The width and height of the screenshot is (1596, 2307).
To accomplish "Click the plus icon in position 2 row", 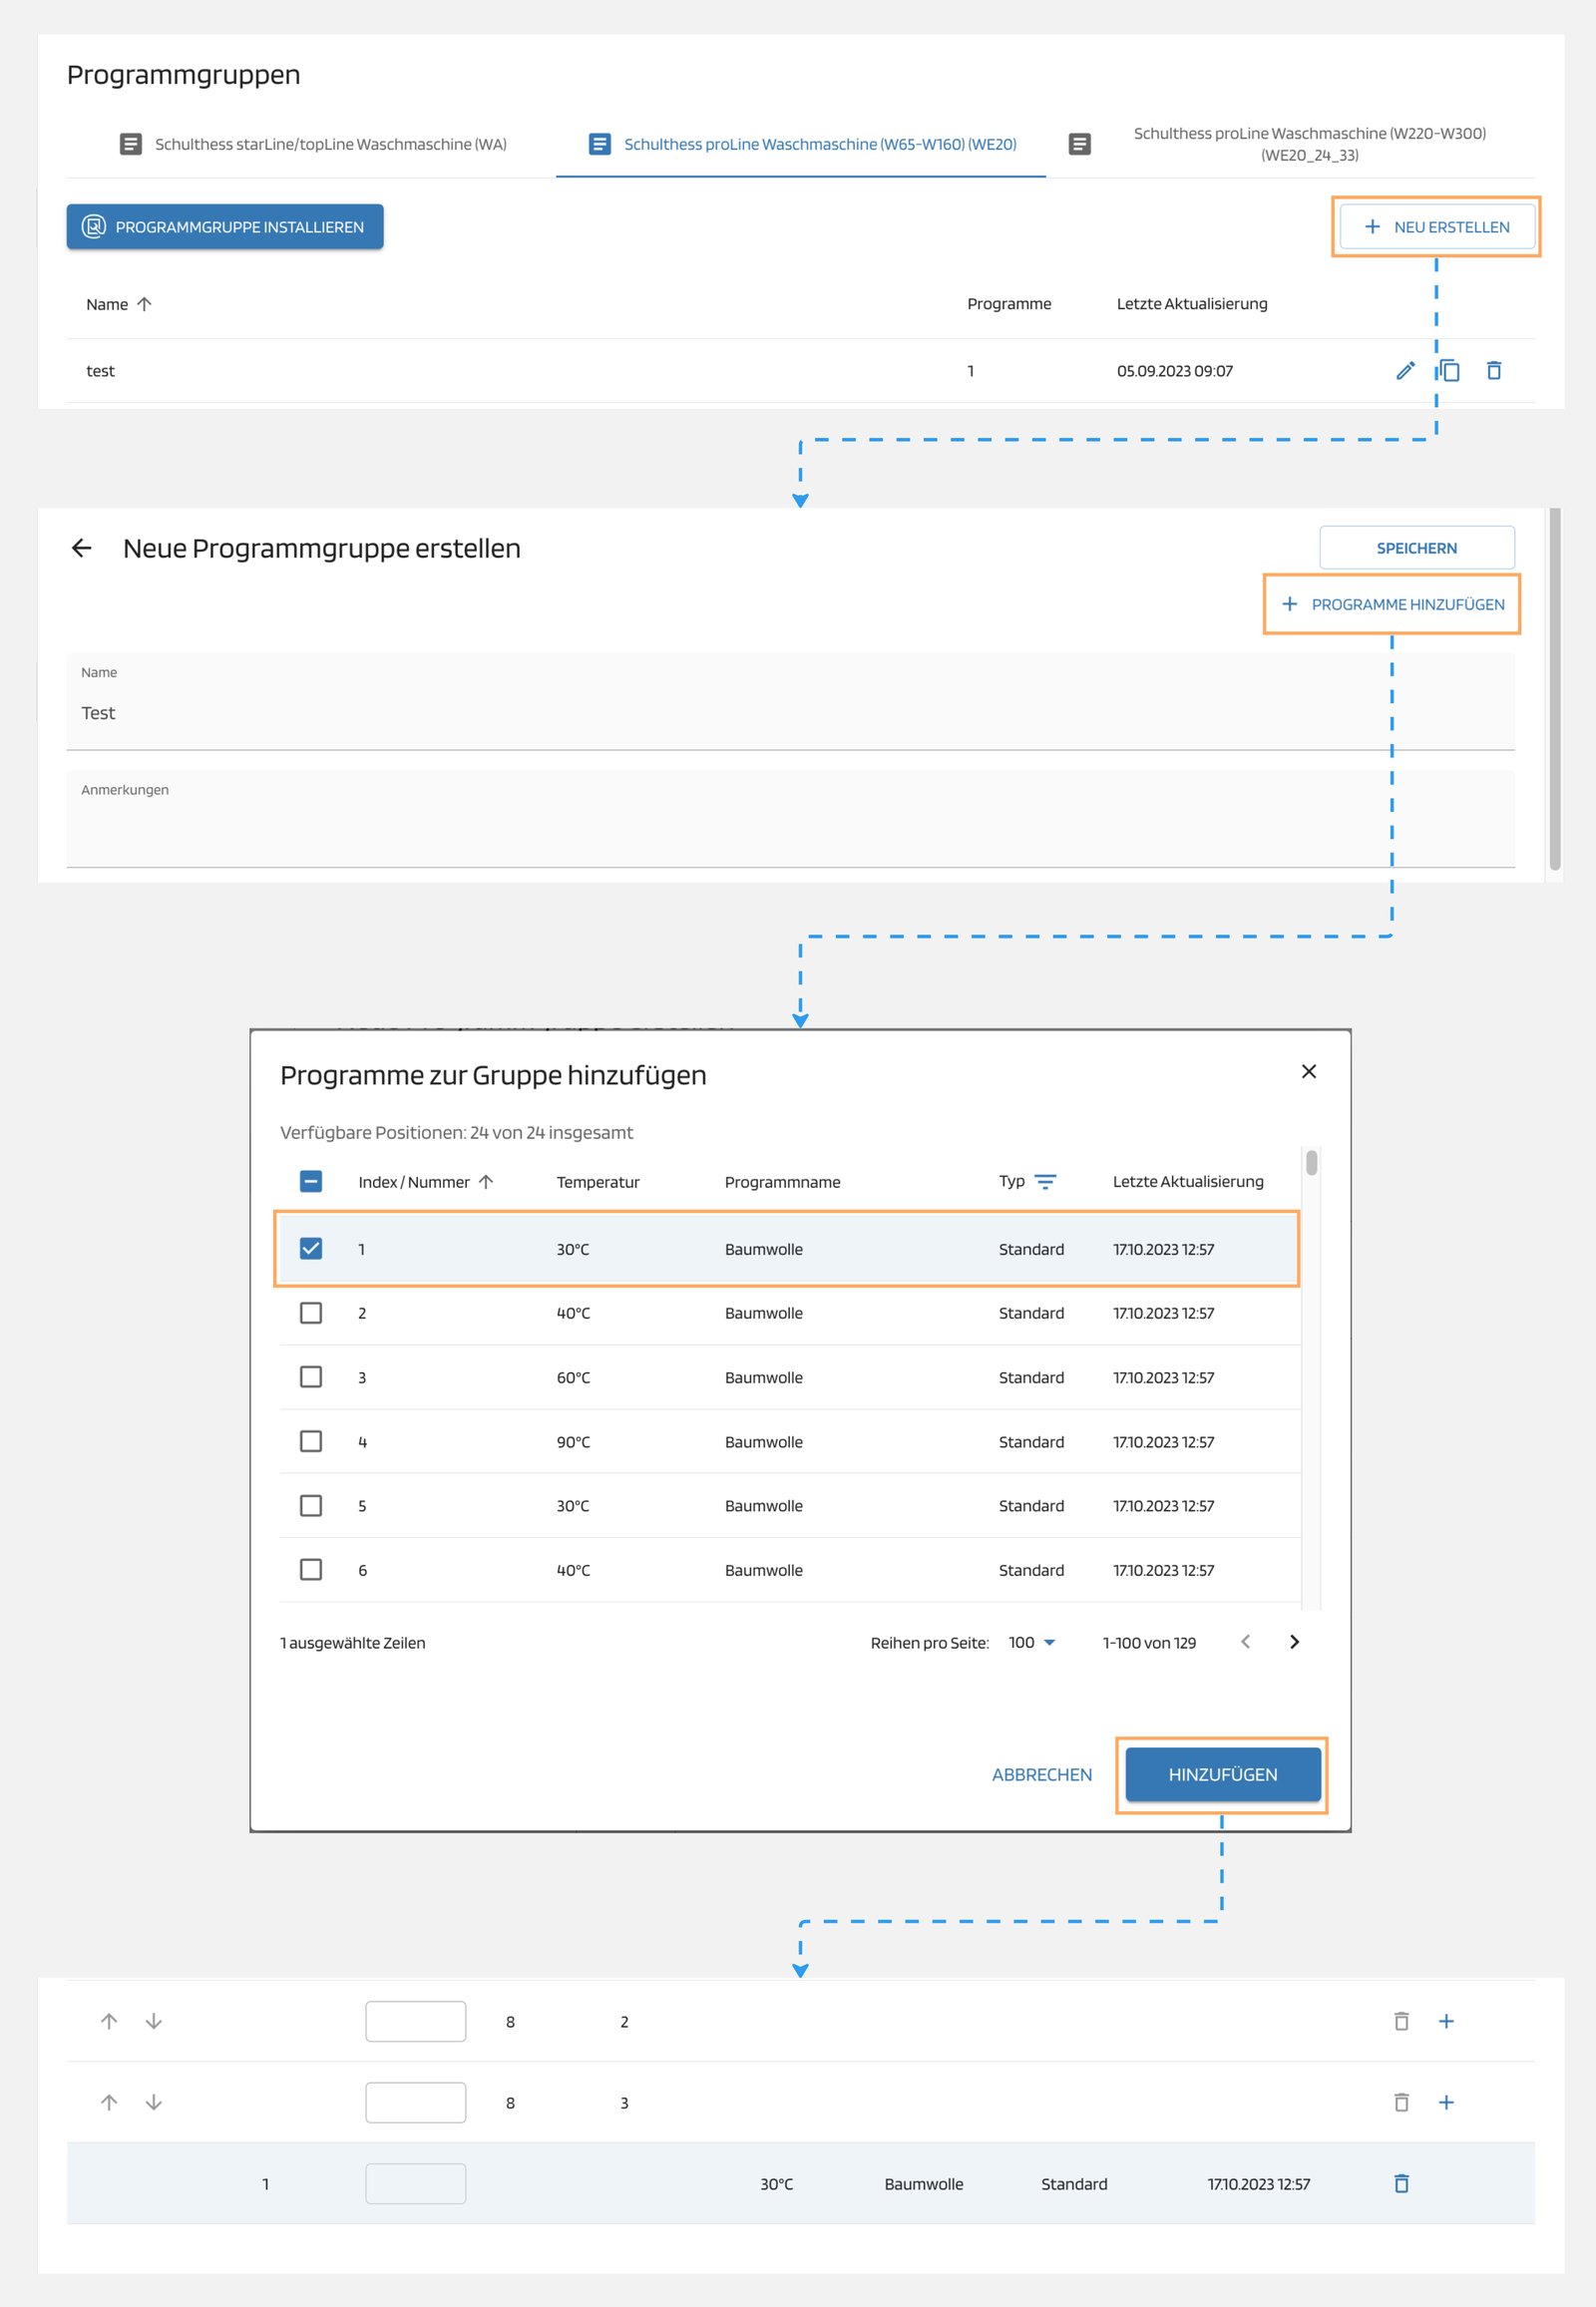I will point(1445,2021).
